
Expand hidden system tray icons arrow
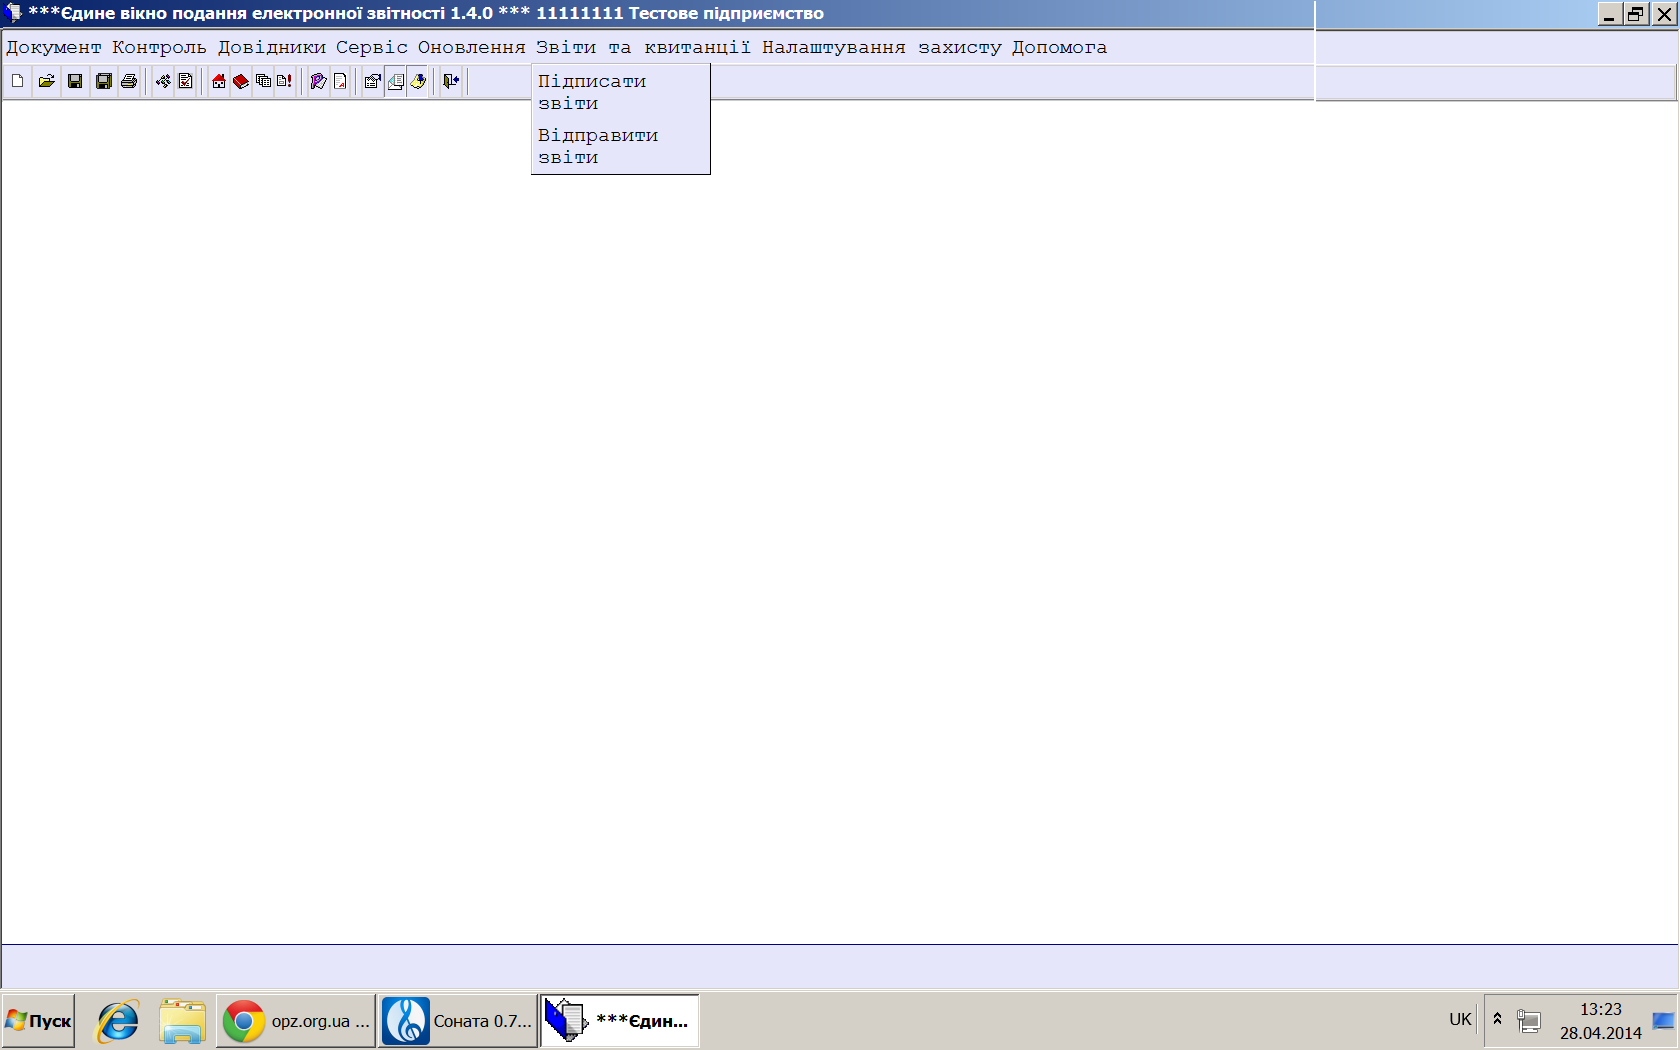tap(1497, 1019)
